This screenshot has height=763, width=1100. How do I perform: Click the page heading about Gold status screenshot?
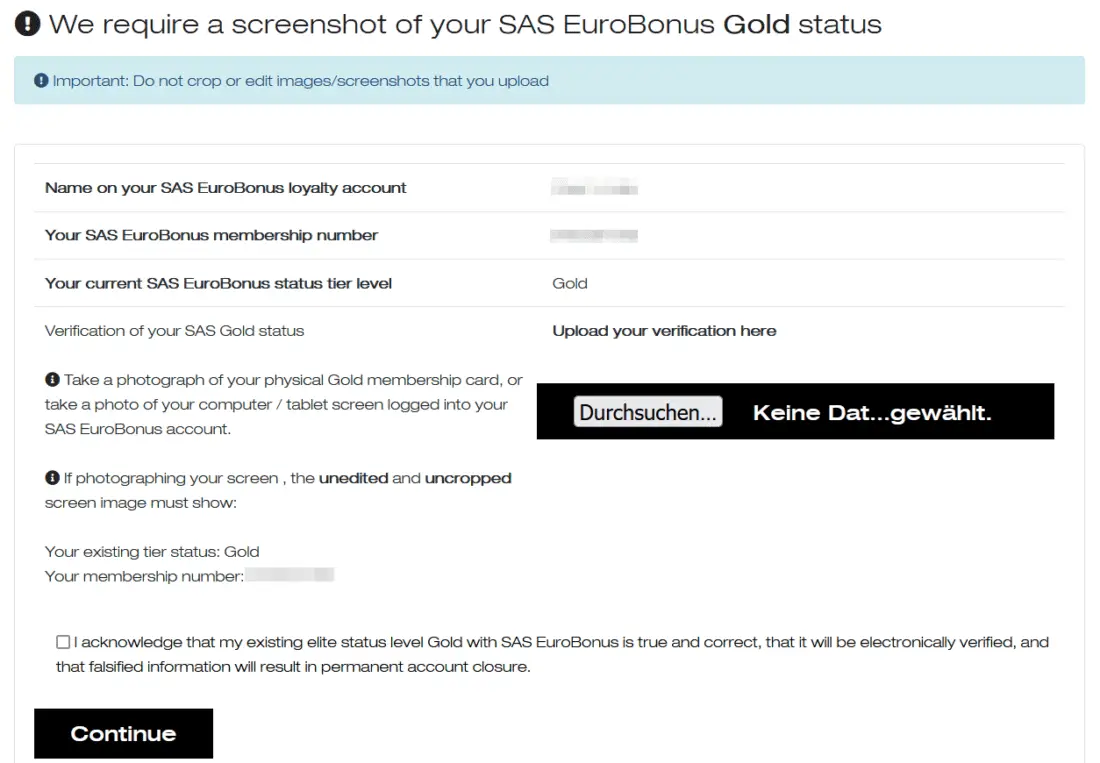click(465, 25)
